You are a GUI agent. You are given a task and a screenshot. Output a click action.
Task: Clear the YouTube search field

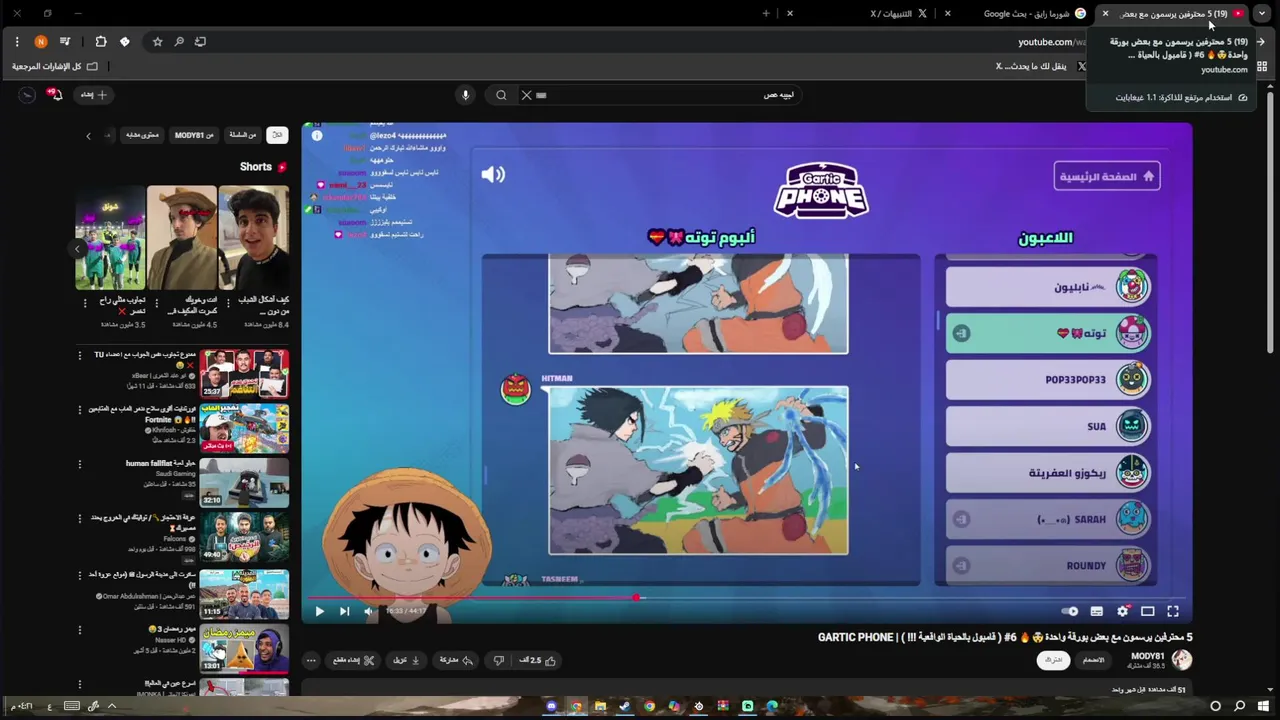527,95
